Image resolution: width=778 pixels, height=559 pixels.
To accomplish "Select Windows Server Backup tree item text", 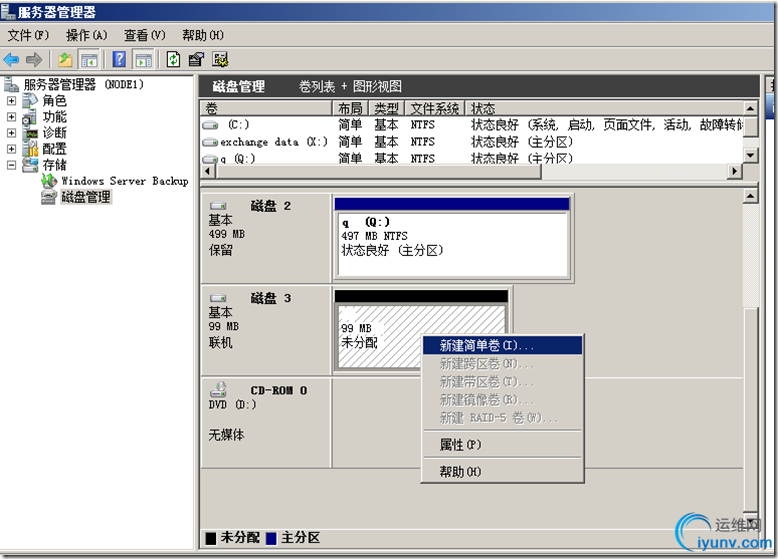I will [125, 181].
